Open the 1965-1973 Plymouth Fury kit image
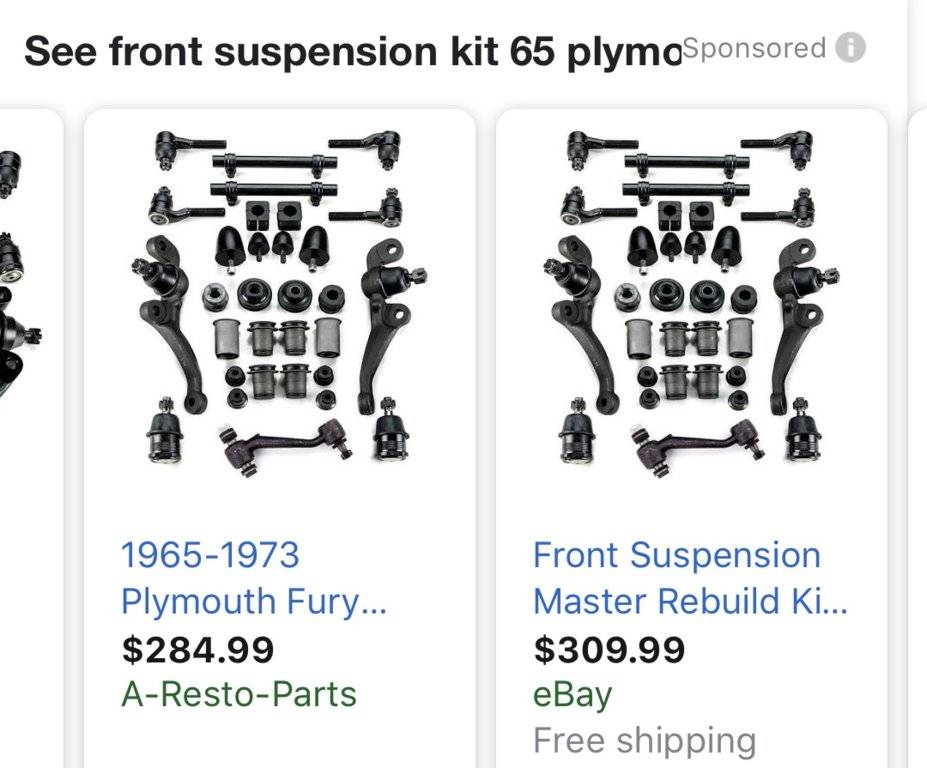927x768 pixels. [x=278, y=298]
